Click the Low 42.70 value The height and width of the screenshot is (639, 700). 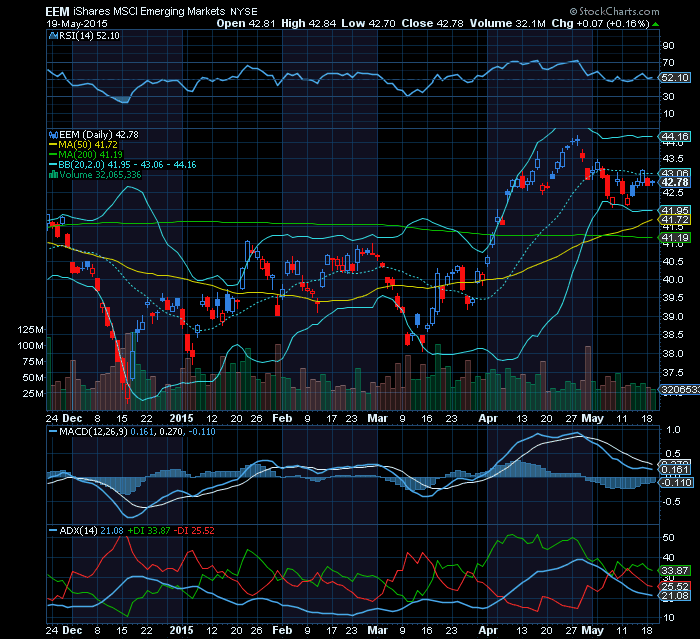click(369, 24)
